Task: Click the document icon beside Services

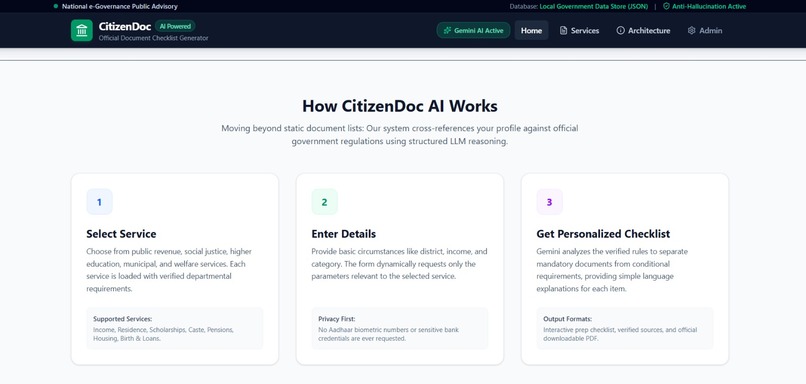Action: (564, 30)
